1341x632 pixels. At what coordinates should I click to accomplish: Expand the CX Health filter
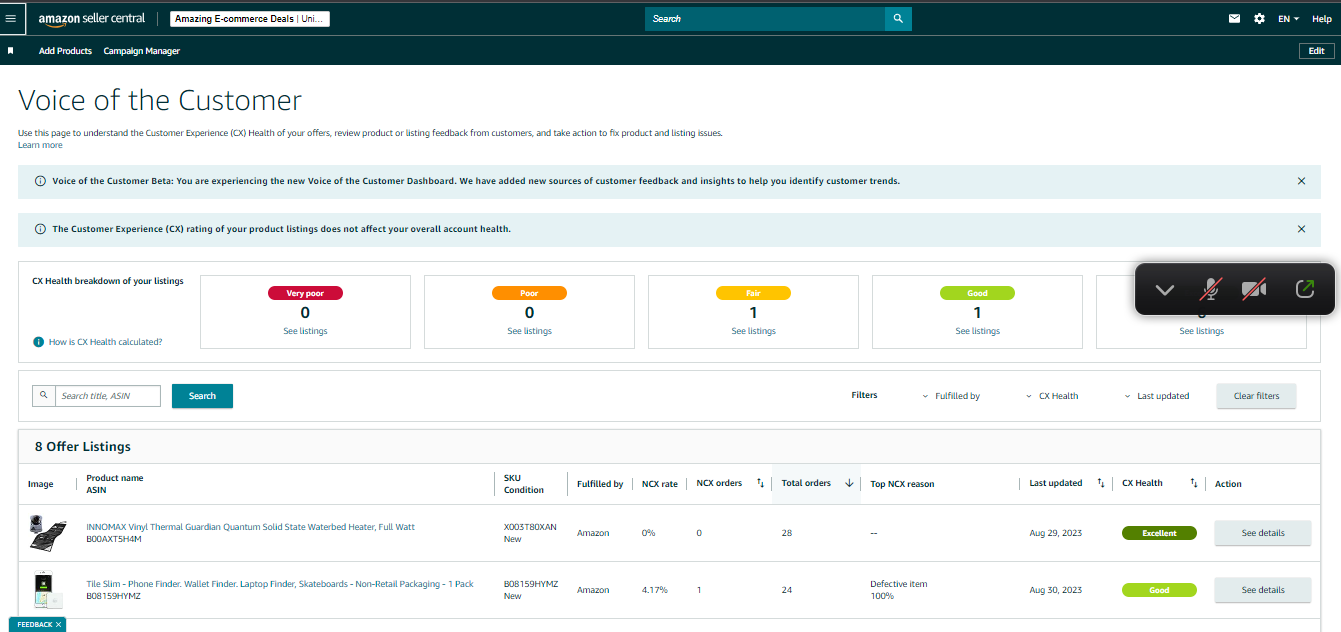tap(1052, 396)
